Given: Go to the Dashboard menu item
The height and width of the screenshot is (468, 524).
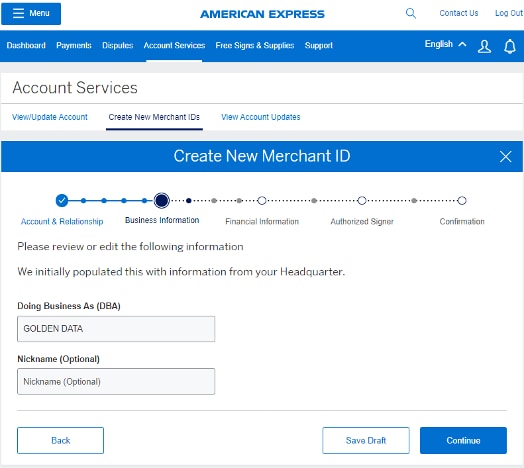Looking at the screenshot, I should [x=26, y=45].
